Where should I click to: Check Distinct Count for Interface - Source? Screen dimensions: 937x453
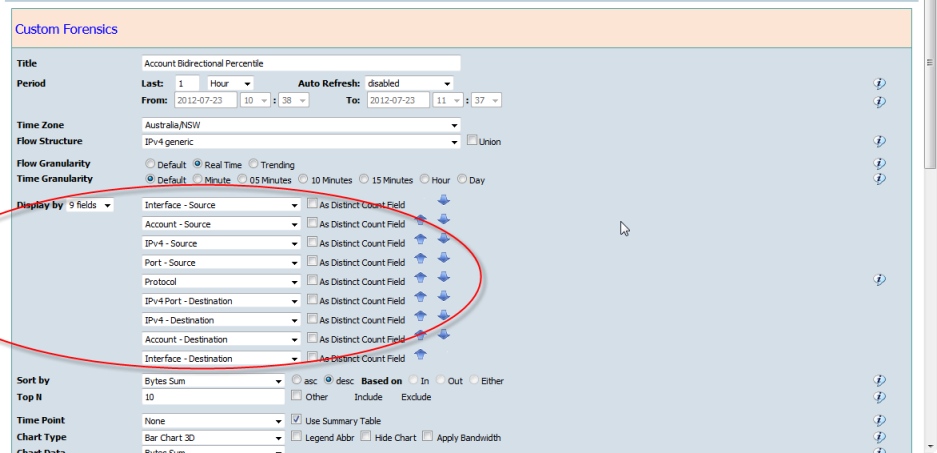312,204
